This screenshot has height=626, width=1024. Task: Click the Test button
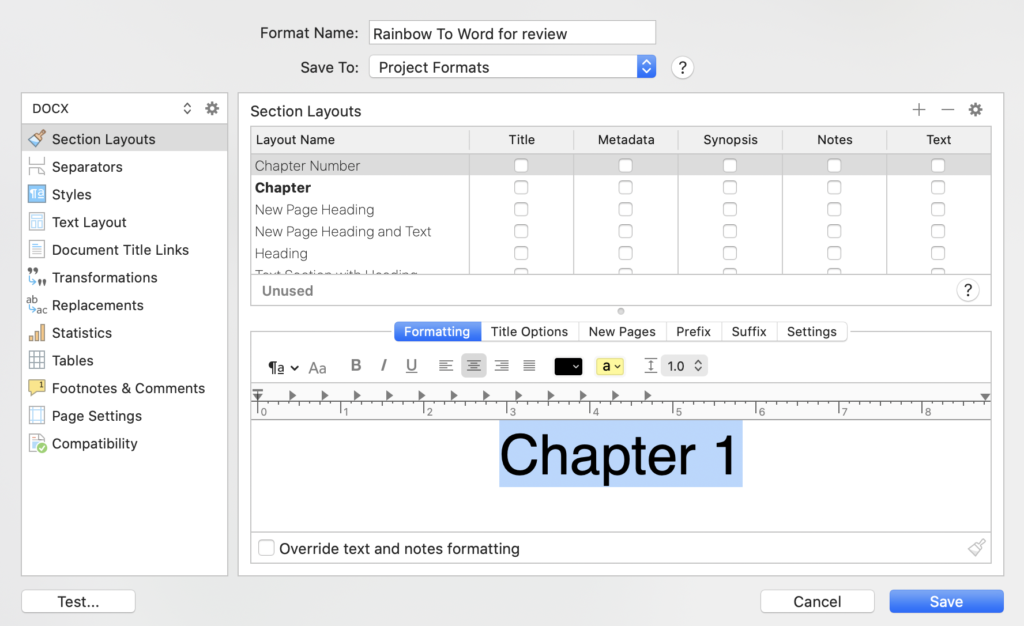pos(77,601)
